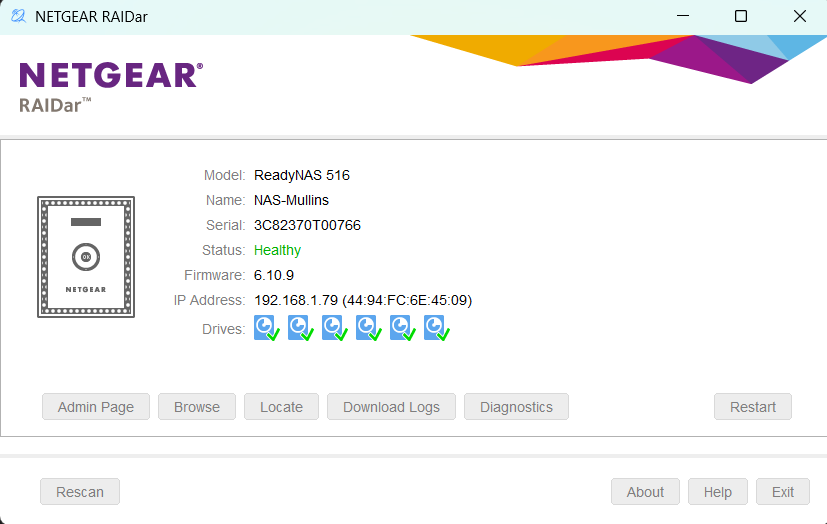Click the Exit button
827x524 pixels.
783,491
